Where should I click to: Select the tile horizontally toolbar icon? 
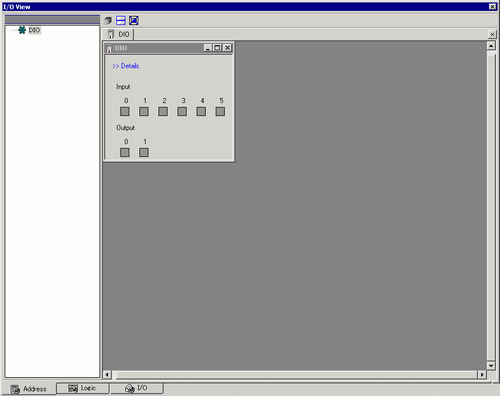(x=121, y=21)
